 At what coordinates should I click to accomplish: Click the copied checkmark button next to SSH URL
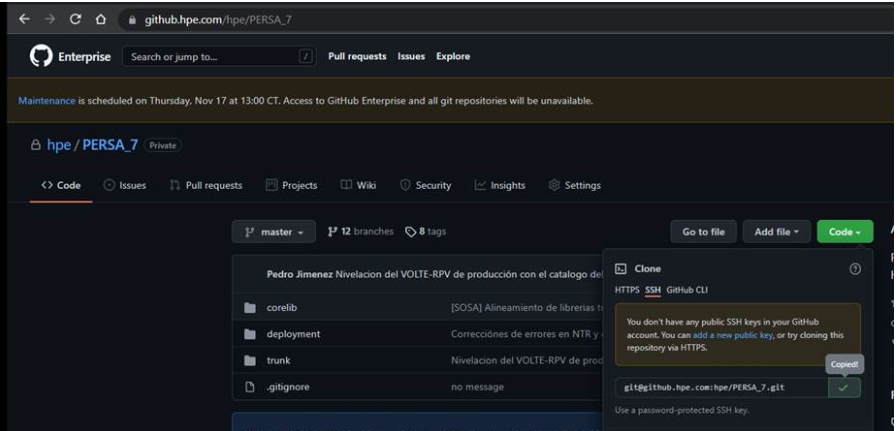click(x=843, y=387)
